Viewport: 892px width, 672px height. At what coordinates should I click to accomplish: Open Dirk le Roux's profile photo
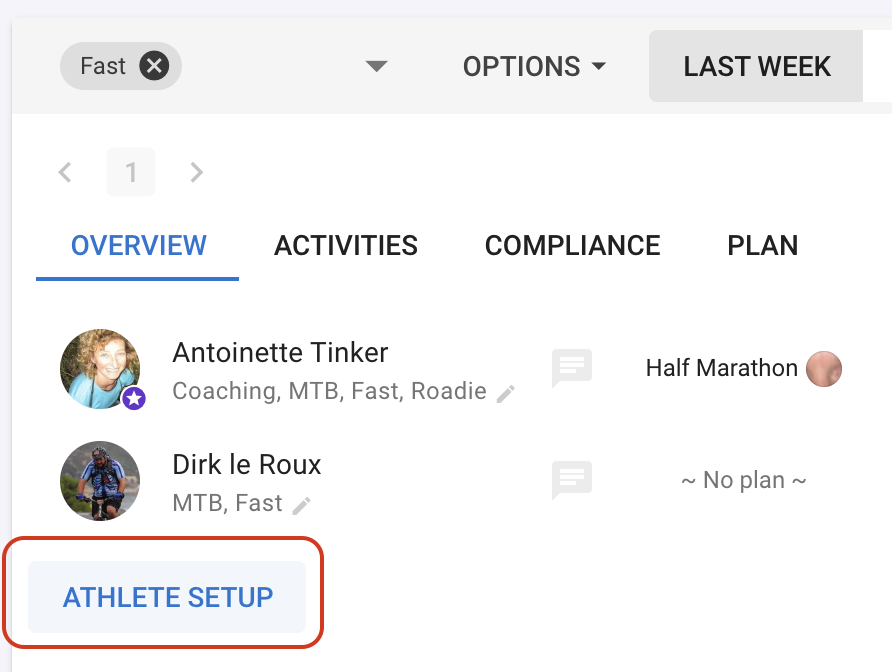99,481
